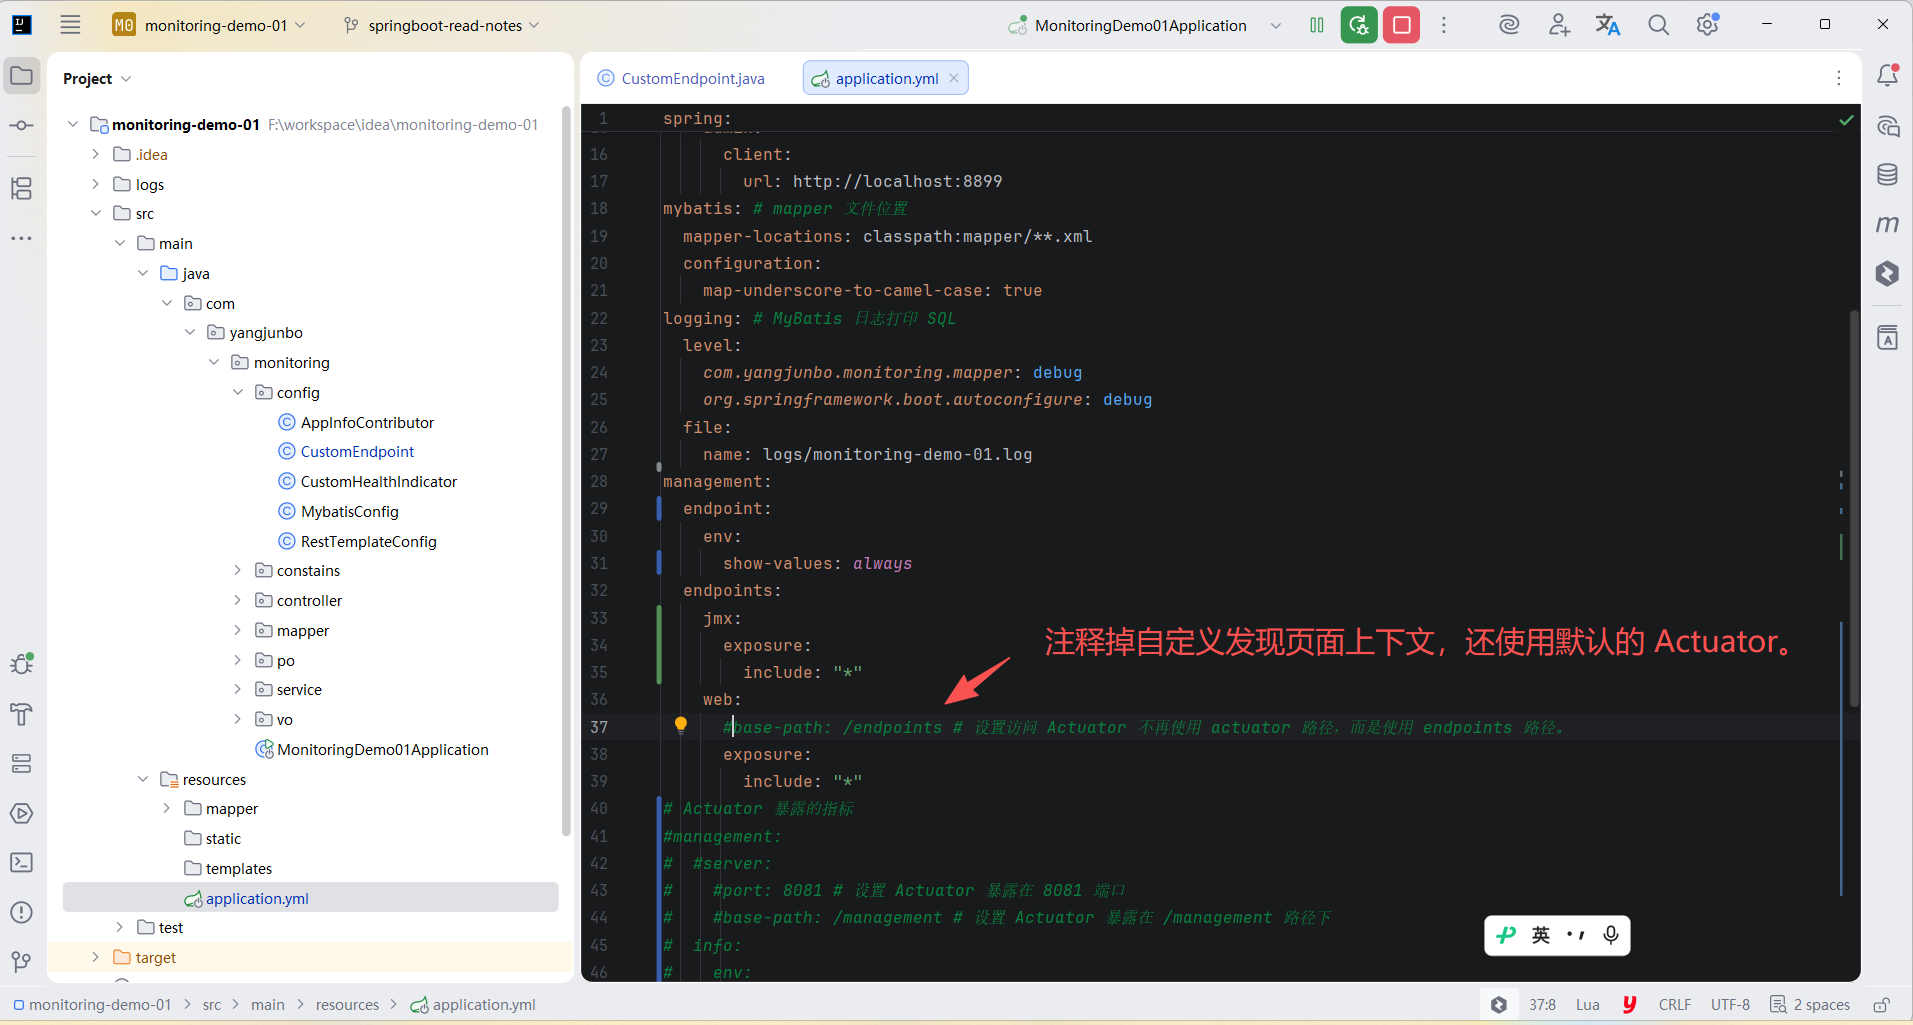Click 37:8 caret position indicator
This screenshot has width=1913, height=1025.
point(1542,1004)
